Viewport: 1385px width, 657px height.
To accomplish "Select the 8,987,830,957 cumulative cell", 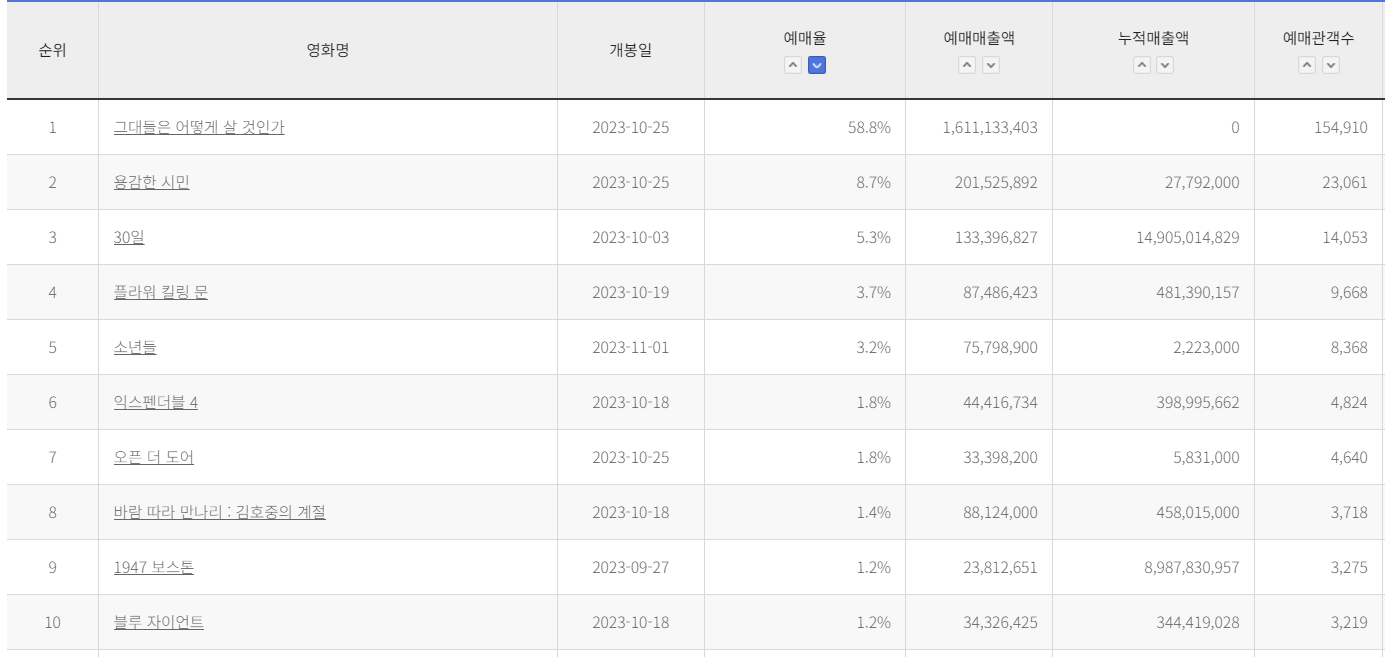I will (x=1153, y=567).
